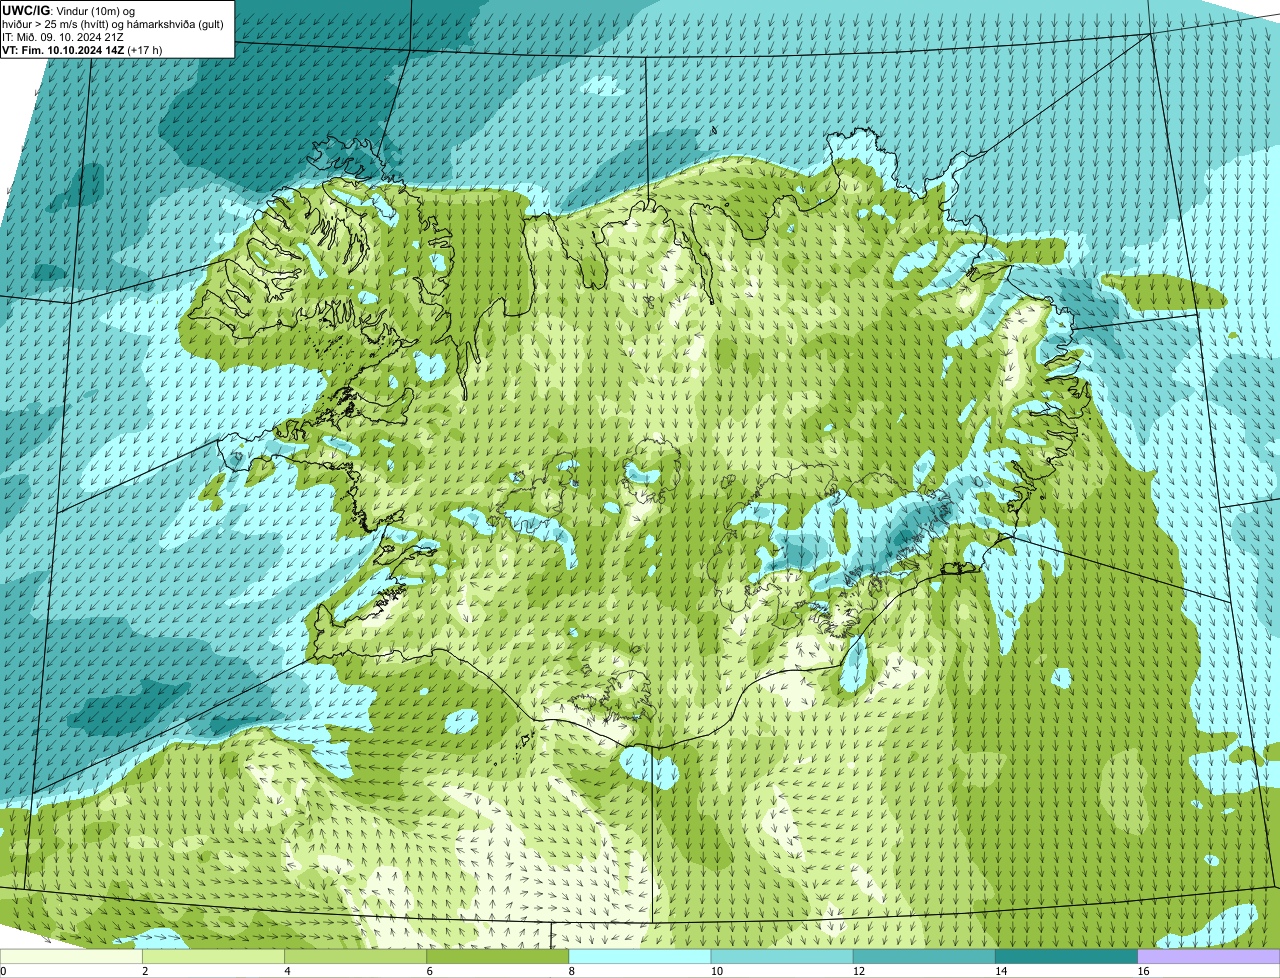Pick the teal 12–14 m/s legend swatch

(x=925, y=956)
